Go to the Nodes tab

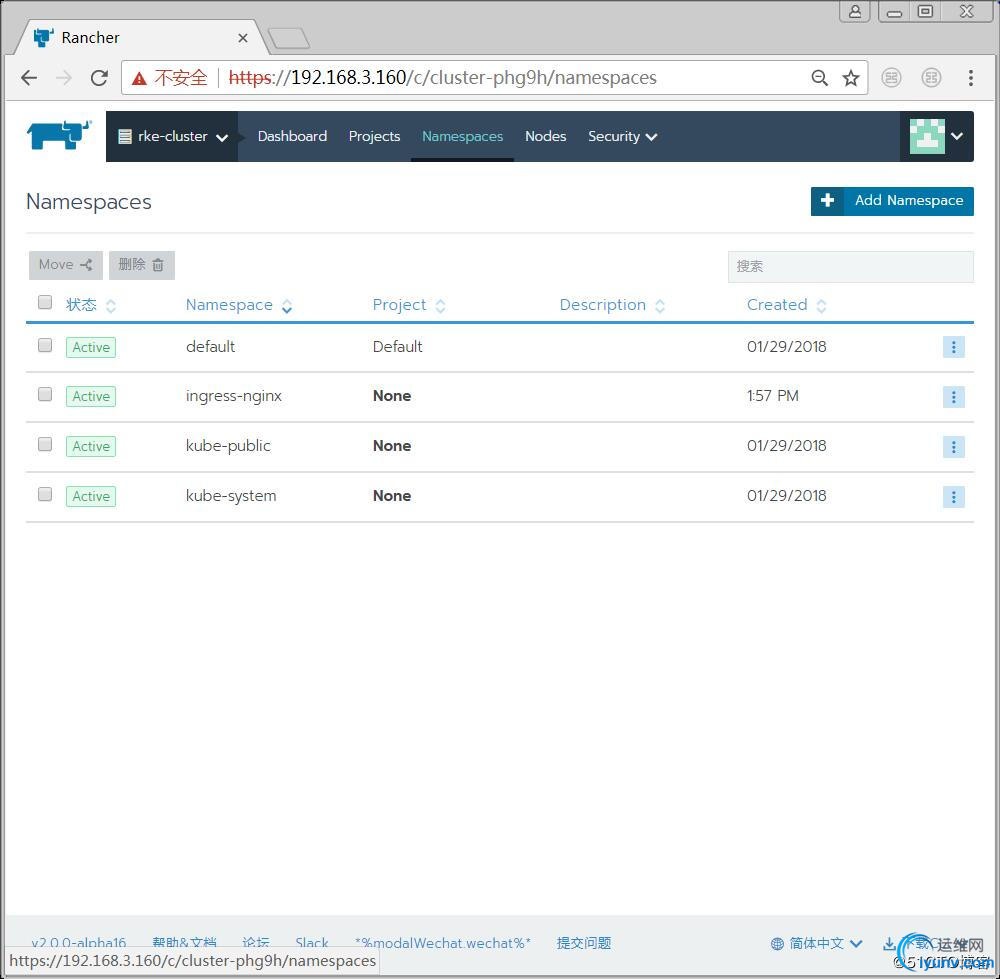click(545, 136)
